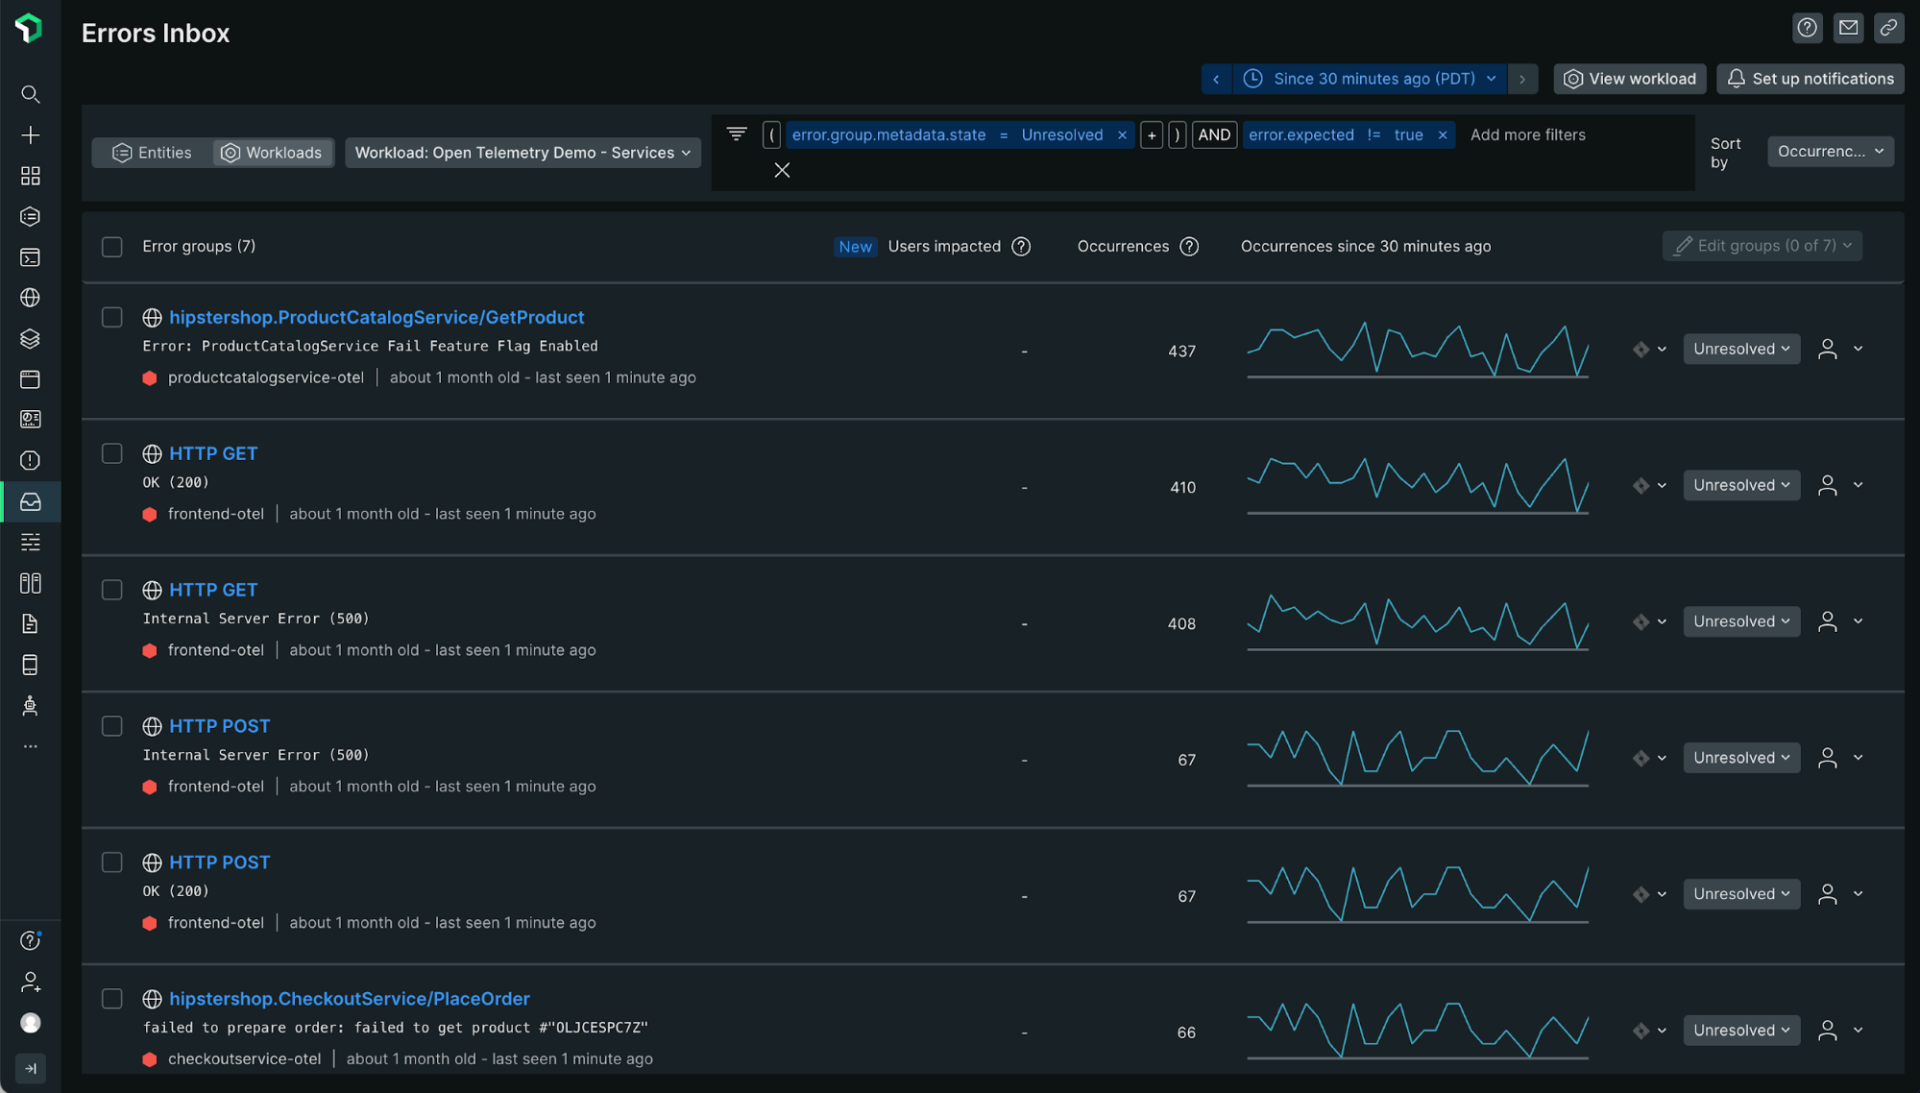Screen dimensions: 1920x1093
Task: Select the add data plus icon
Action: click(x=30, y=135)
